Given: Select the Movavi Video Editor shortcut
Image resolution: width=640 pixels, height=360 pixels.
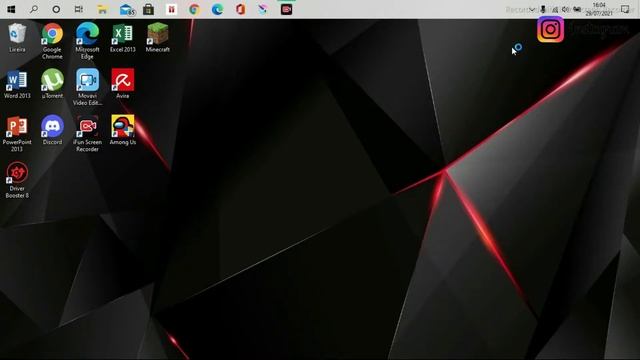Looking at the screenshot, I should (x=87, y=87).
